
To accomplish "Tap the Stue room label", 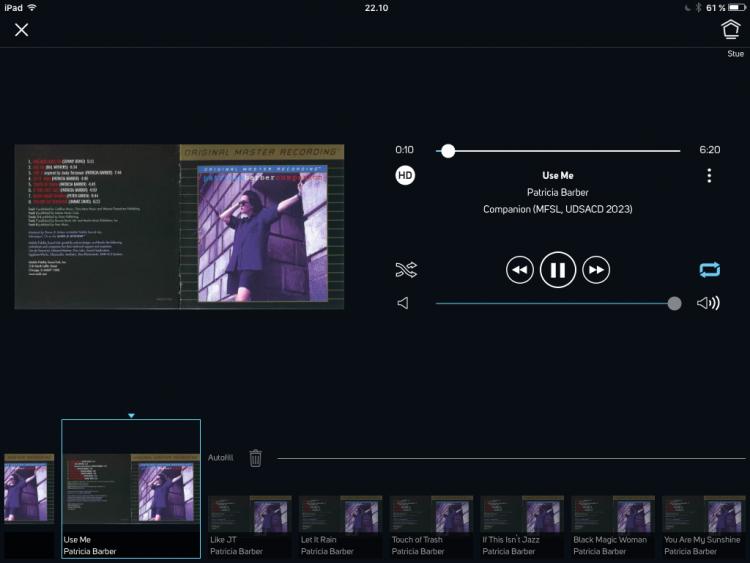I will pyautogui.click(x=735, y=54).
